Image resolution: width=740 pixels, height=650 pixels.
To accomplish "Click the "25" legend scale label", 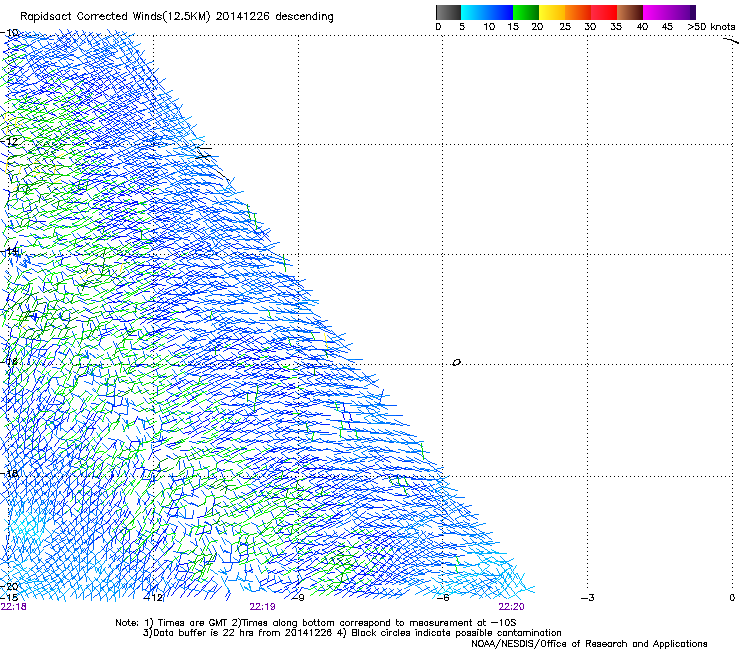I will [x=565, y=27].
